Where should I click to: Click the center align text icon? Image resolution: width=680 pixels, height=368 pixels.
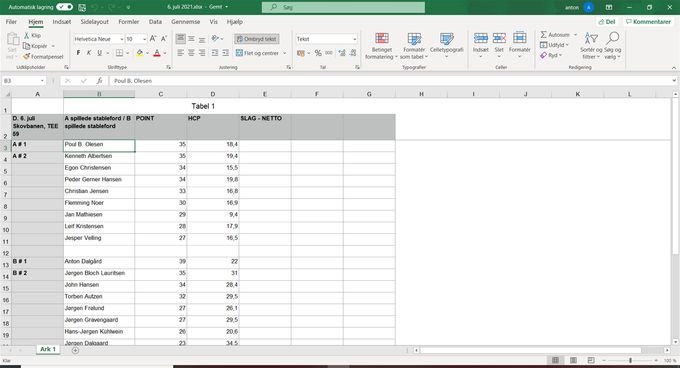point(191,53)
